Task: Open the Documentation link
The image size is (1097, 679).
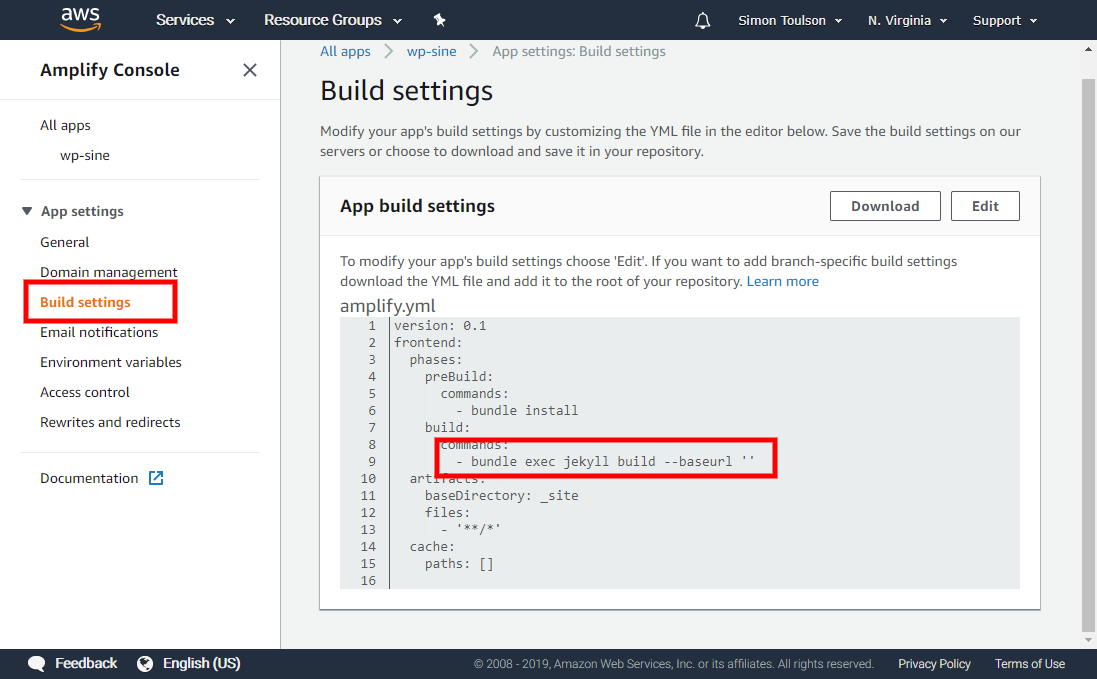Action: [89, 478]
